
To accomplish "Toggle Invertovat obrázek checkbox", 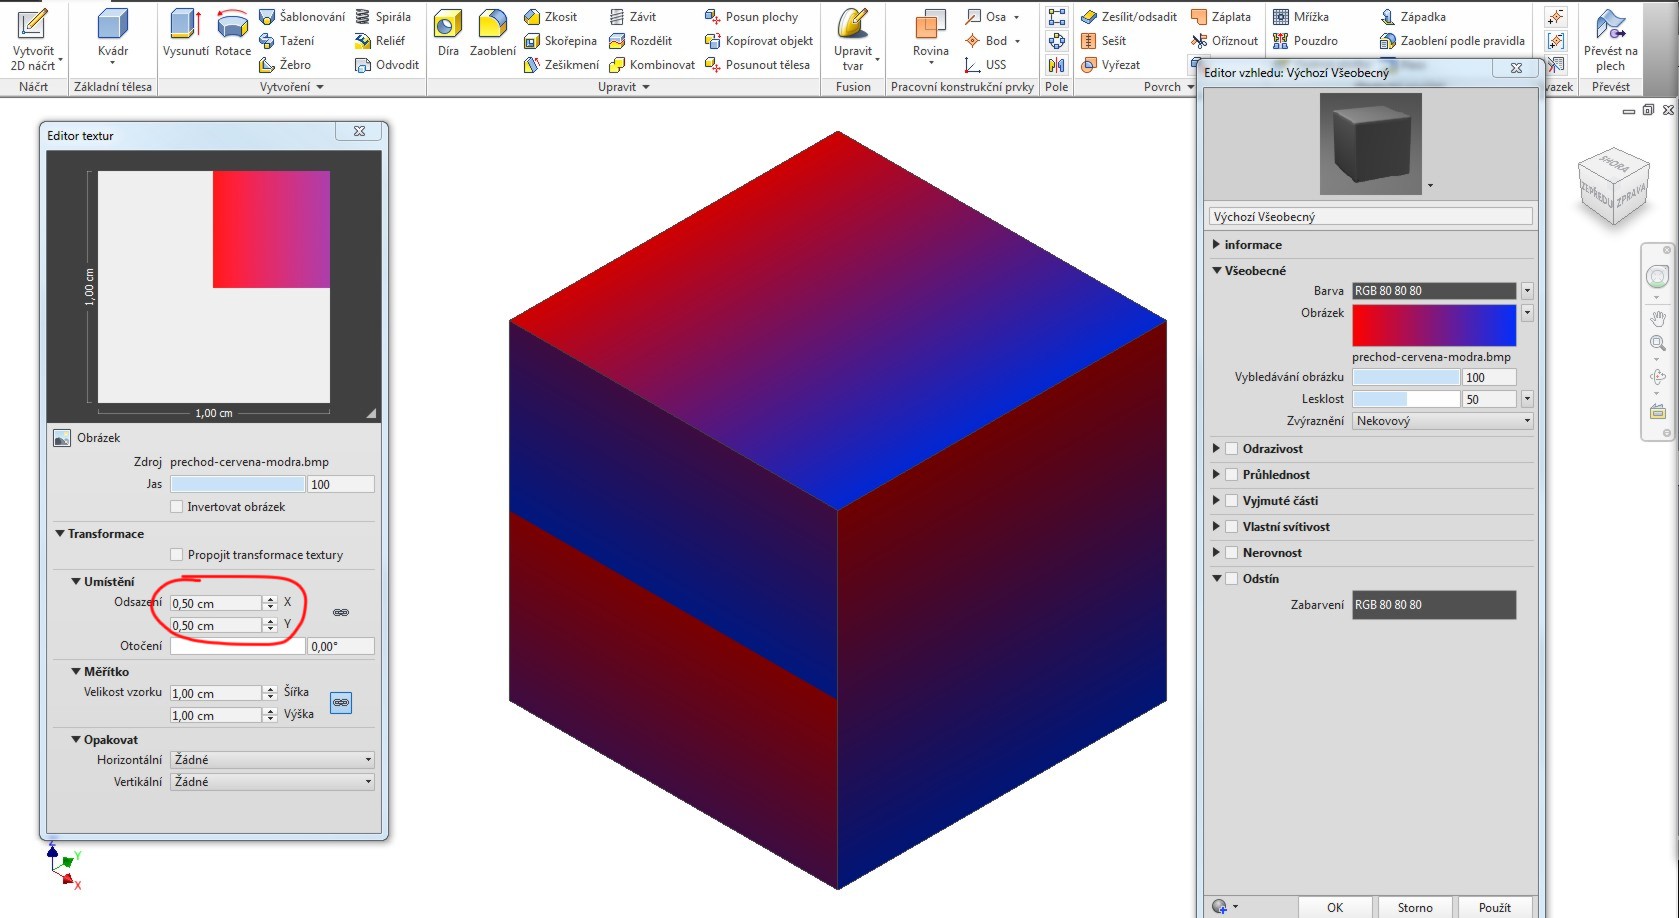I will point(177,507).
